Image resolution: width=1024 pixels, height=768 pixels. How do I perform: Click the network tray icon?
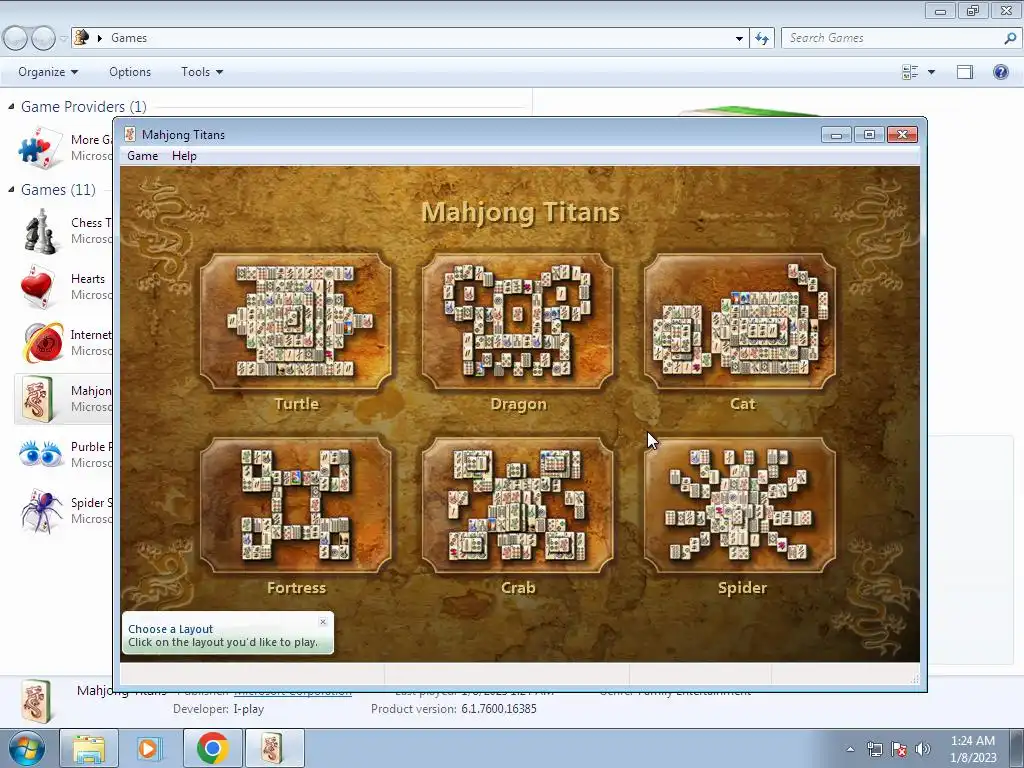(x=874, y=749)
